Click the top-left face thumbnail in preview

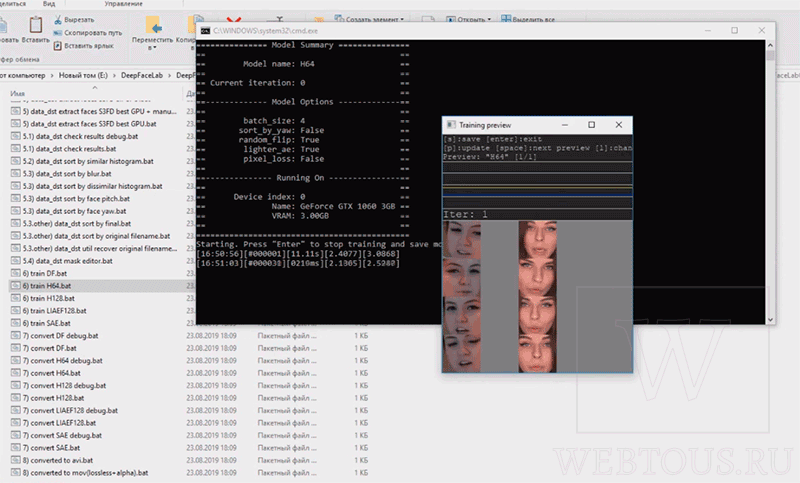(x=462, y=240)
